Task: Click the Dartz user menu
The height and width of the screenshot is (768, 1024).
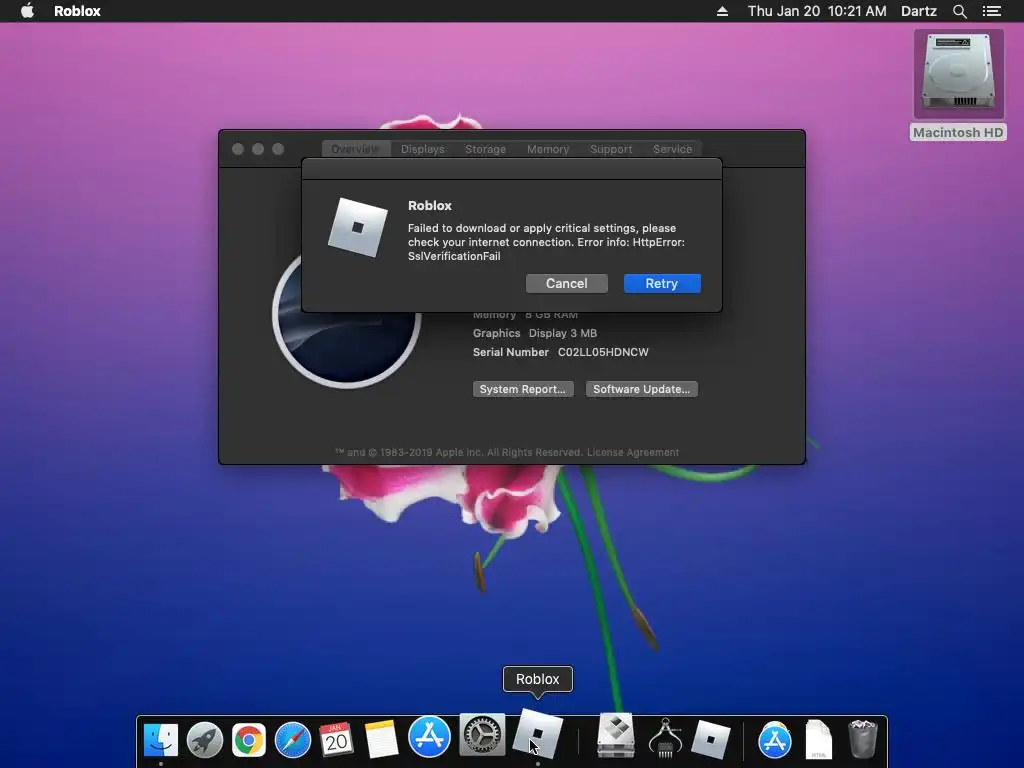Action: tap(918, 11)
